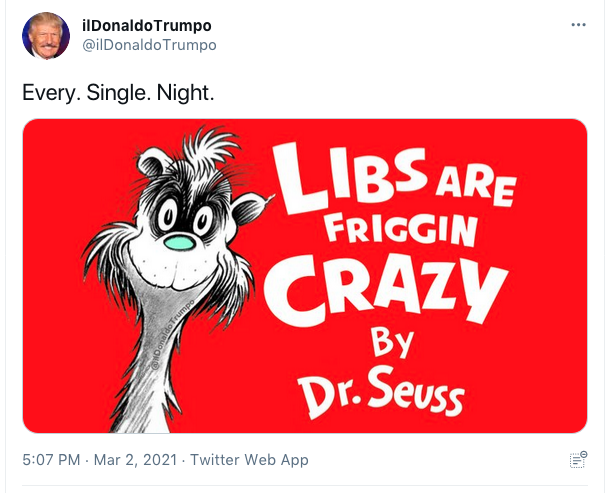612x493 pixels.
Task: Click the @ilDonaldoTrumpo handle
Action: [148, 45]
